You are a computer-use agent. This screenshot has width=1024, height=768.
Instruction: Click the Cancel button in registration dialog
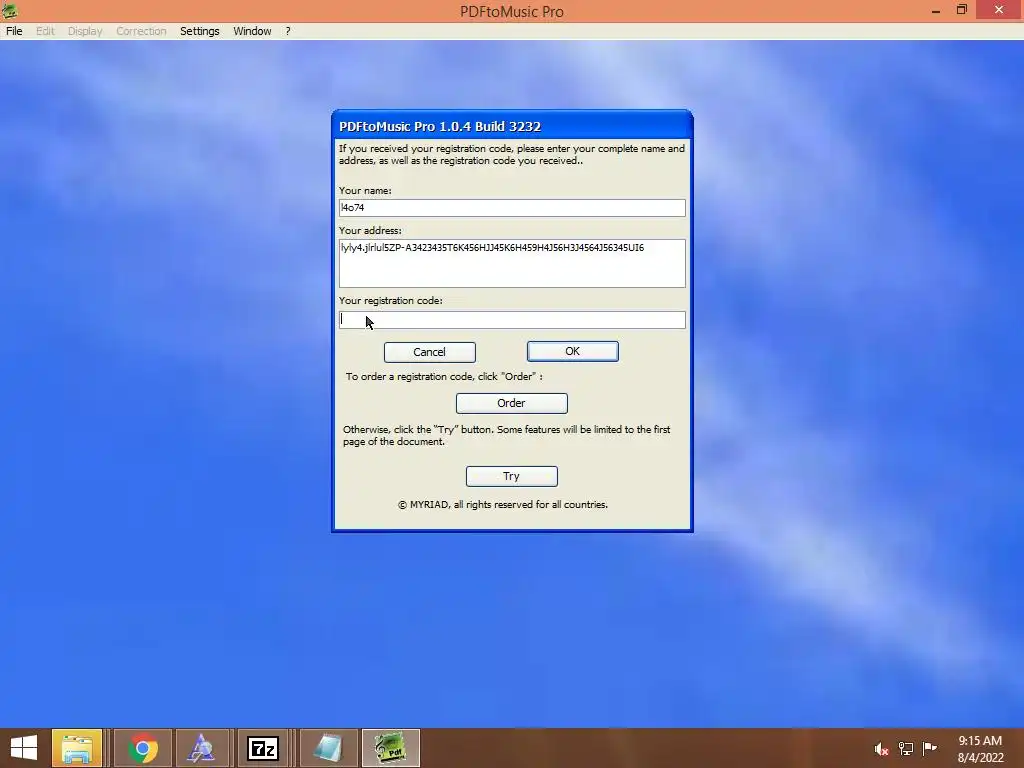coord(429,352)
